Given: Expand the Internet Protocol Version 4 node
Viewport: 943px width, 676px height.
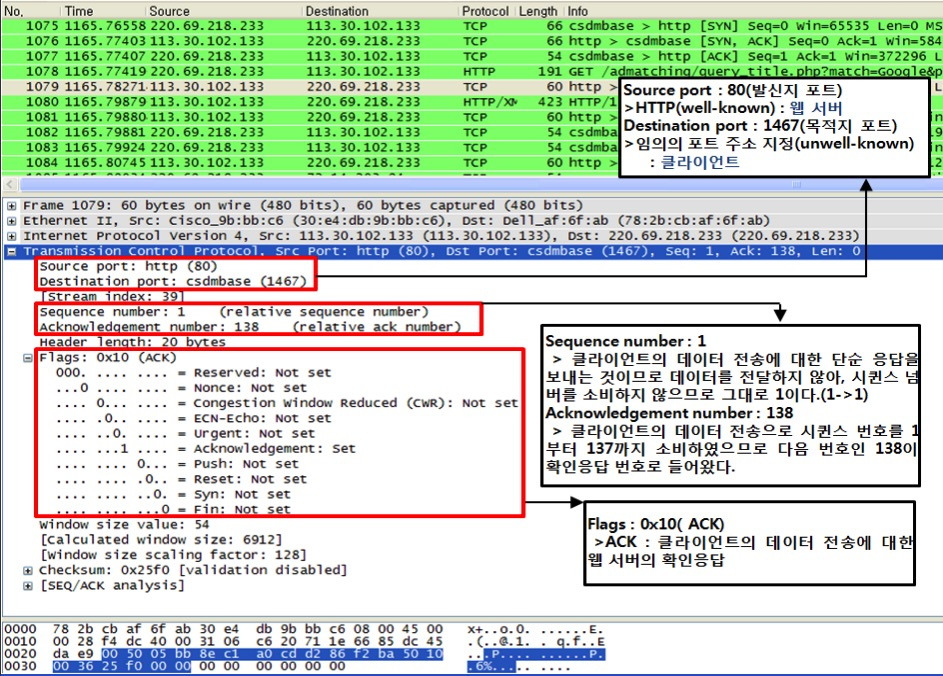Looking at the screenshot, I should [x=11, y=236].
